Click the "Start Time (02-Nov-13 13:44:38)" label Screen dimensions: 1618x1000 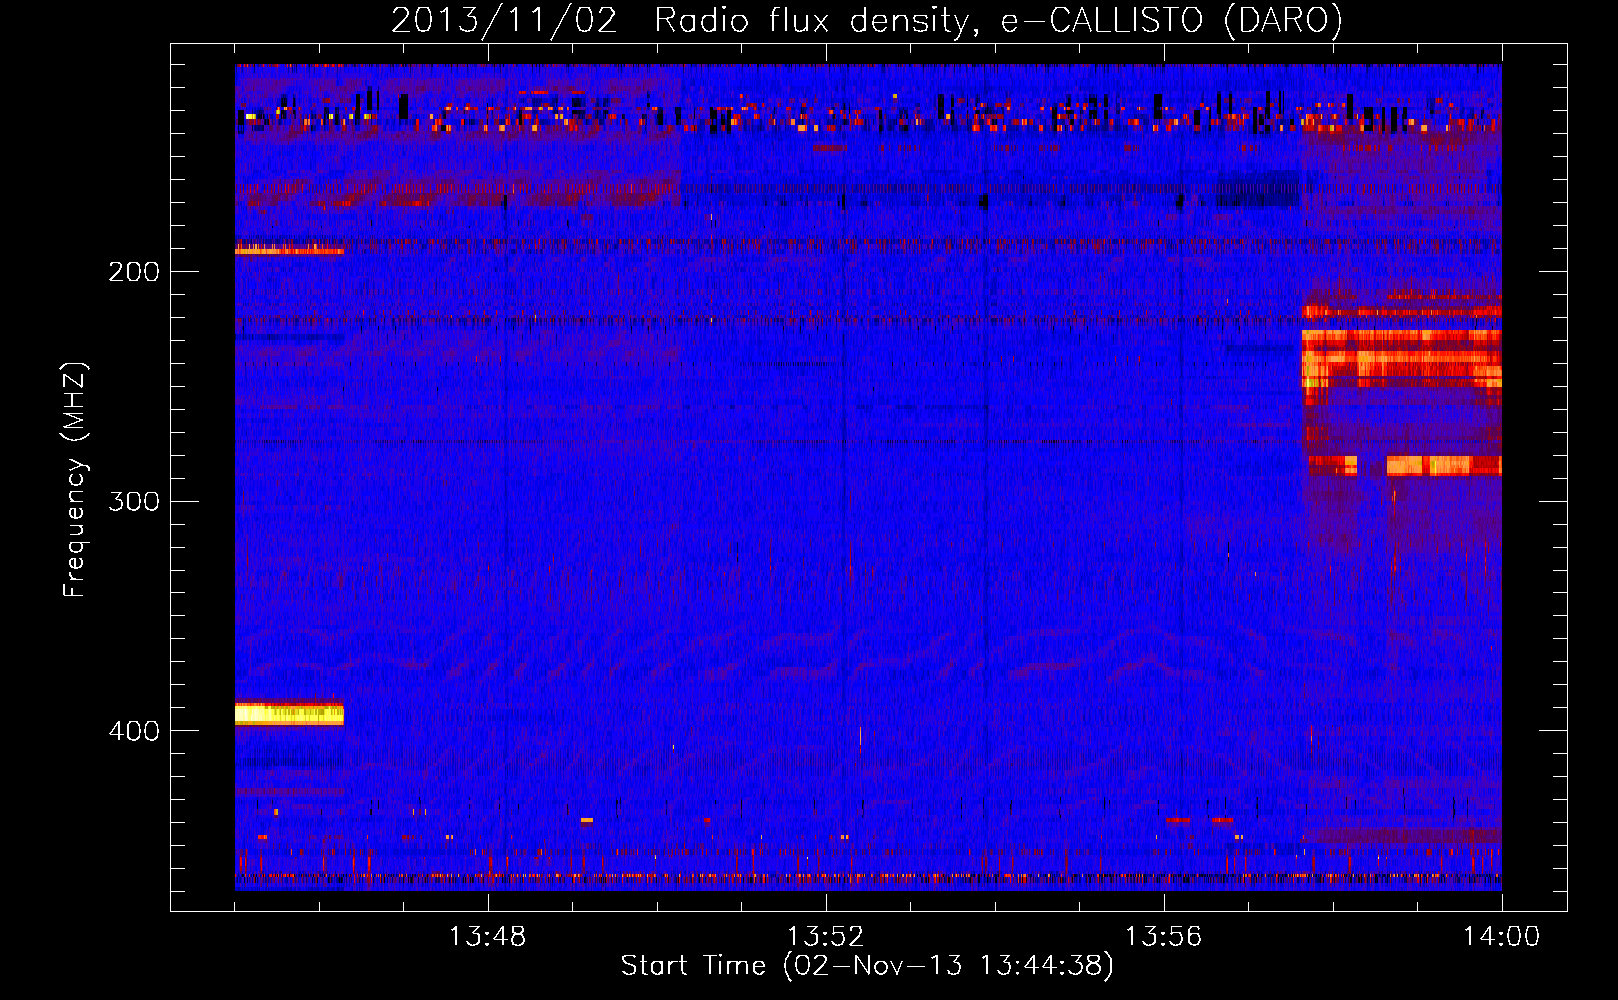(x=867, y=966)
